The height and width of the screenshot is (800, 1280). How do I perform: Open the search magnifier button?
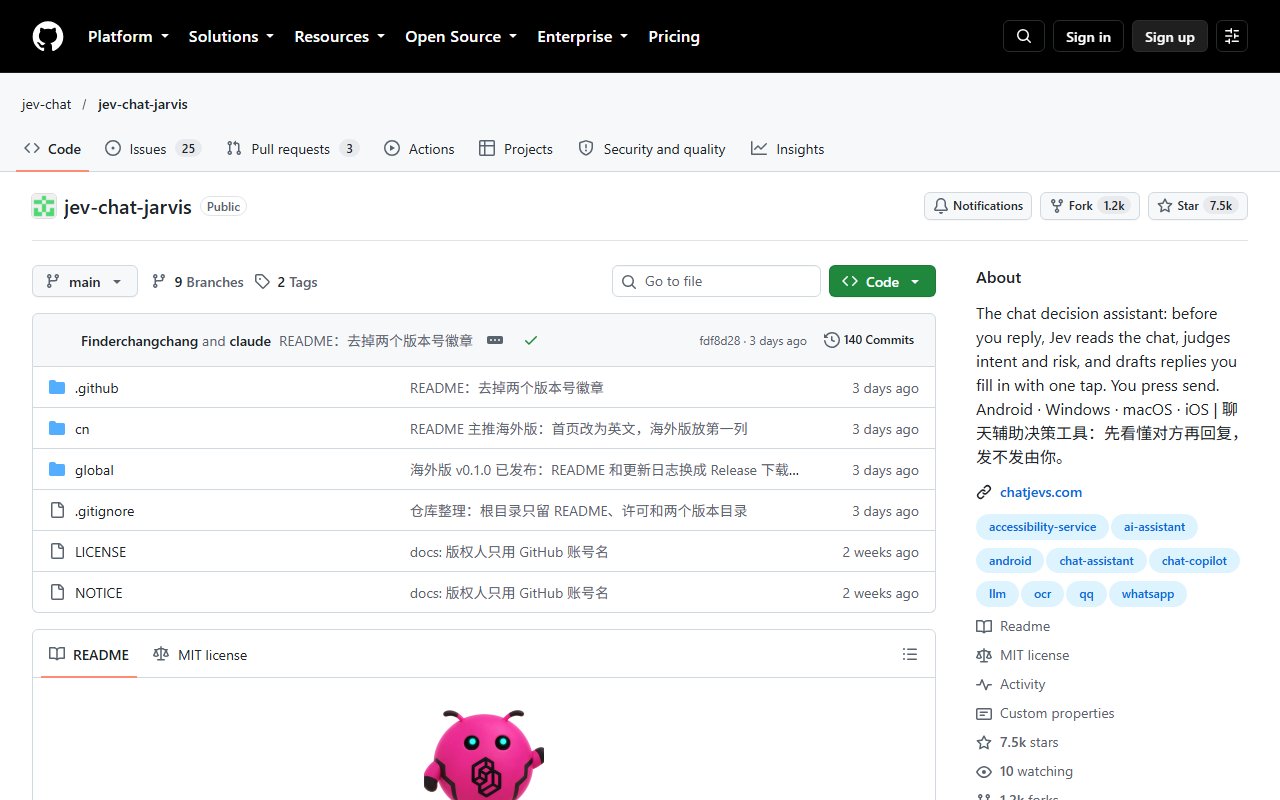click(1024, 37)
